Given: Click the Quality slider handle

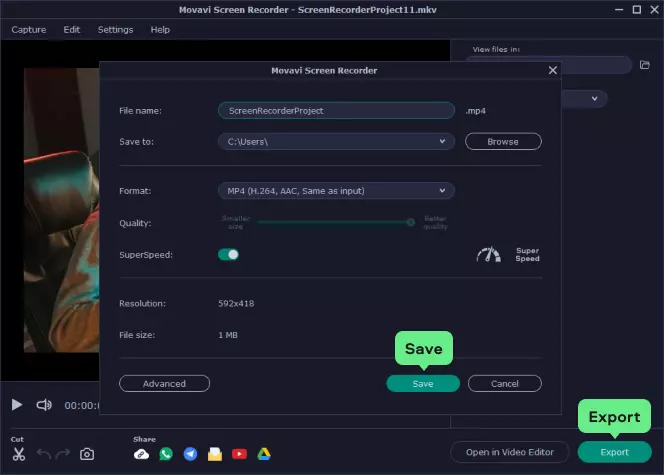Looking at the screenshot, I should coord(410,222).
